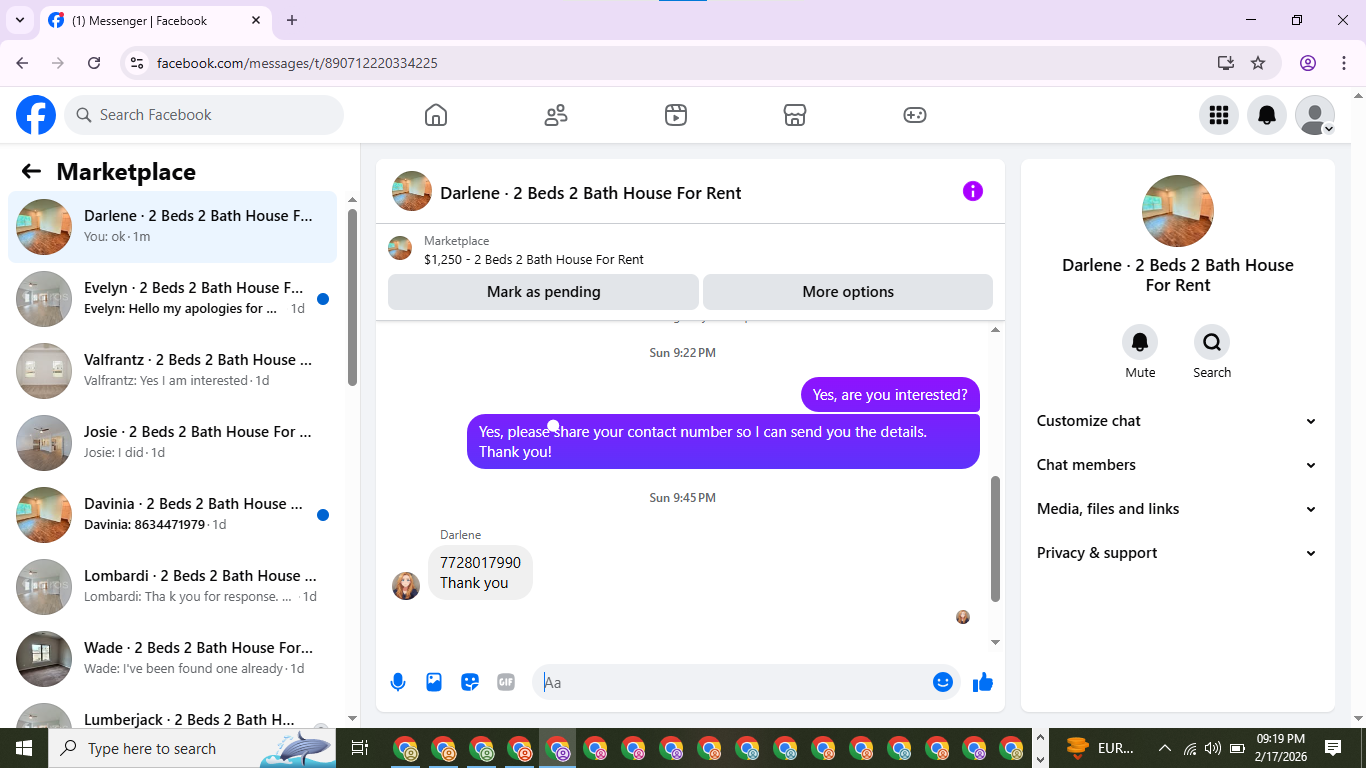Image resolution: width=1366 pixels, height=768 pixels.
Task: Click the install app icon in address bar
Action: [x=1226, y=63]
